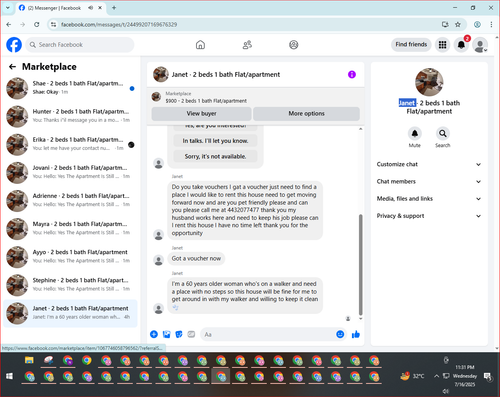Open the Ayyo conversation

(70, 257)
